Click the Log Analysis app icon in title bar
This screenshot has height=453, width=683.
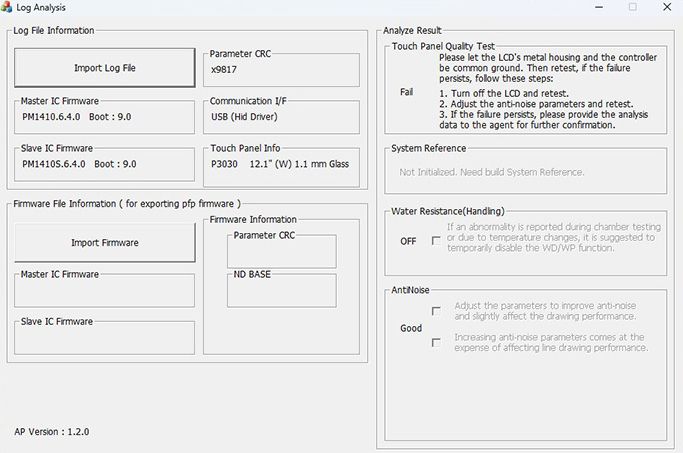[x=8, y=7]
